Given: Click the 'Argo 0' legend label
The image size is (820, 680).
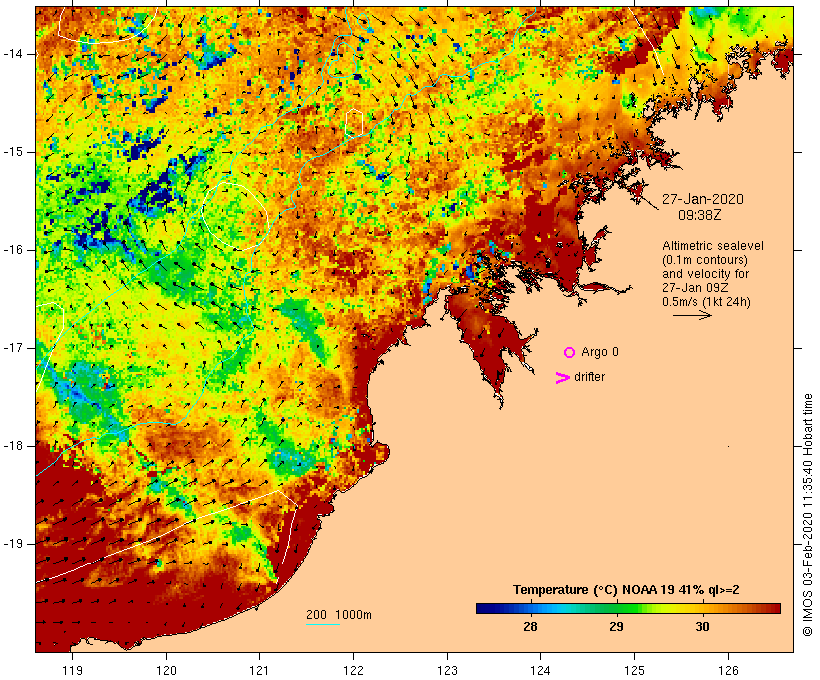Looking at the screenshot, I should coord(600,352).
